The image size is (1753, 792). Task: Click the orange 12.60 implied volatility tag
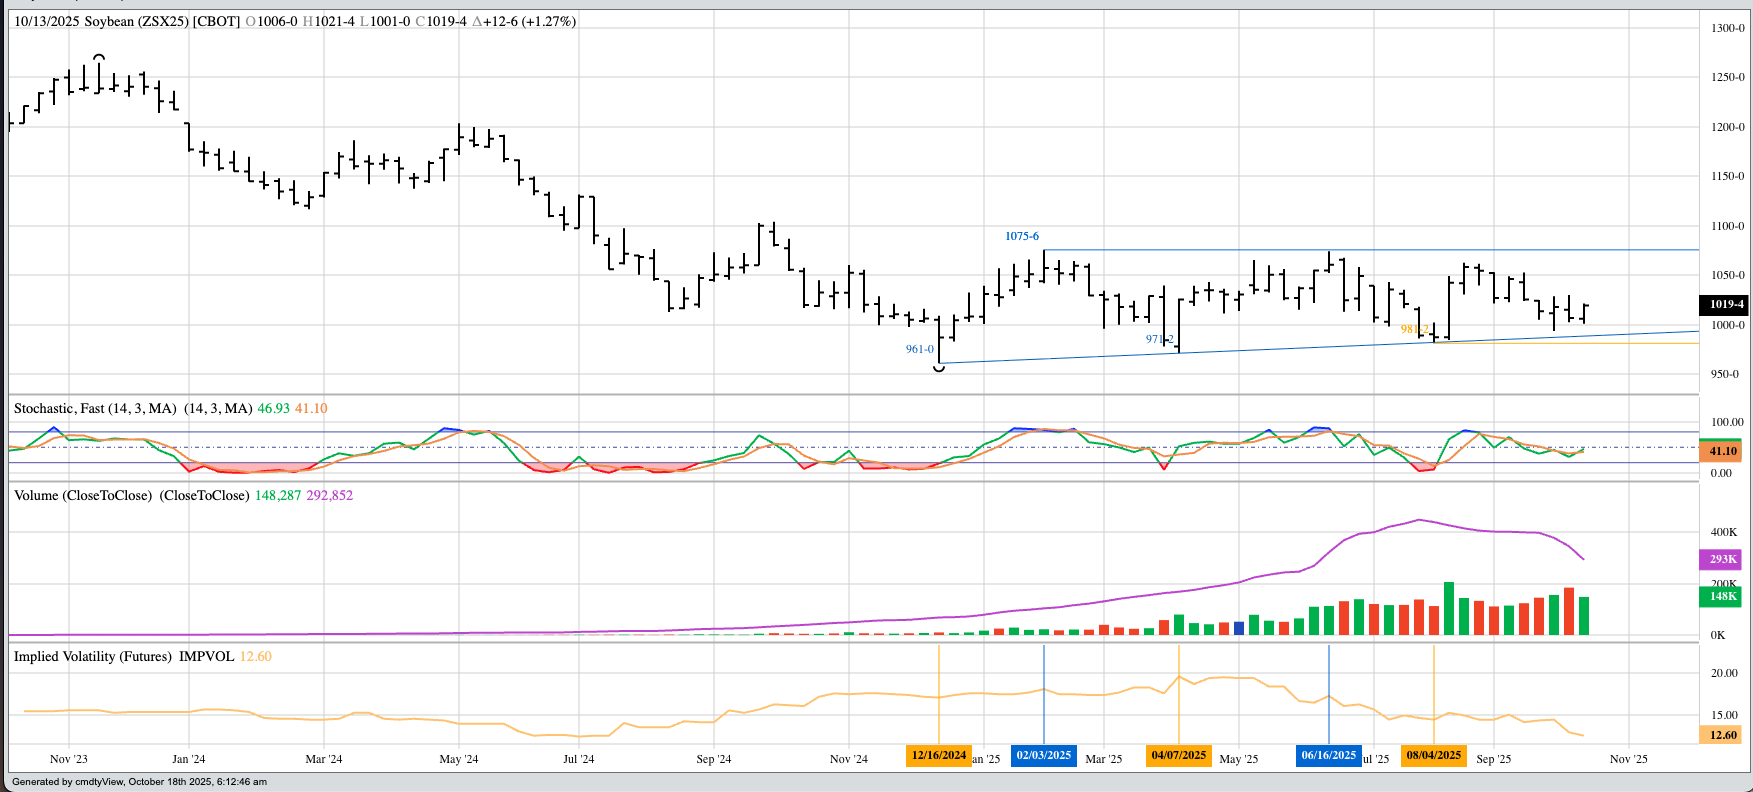pyautogui.click(x=1722, y=735)
